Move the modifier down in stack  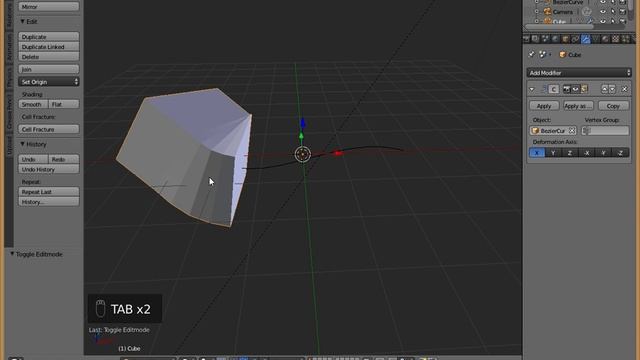[x=612, y=89]
